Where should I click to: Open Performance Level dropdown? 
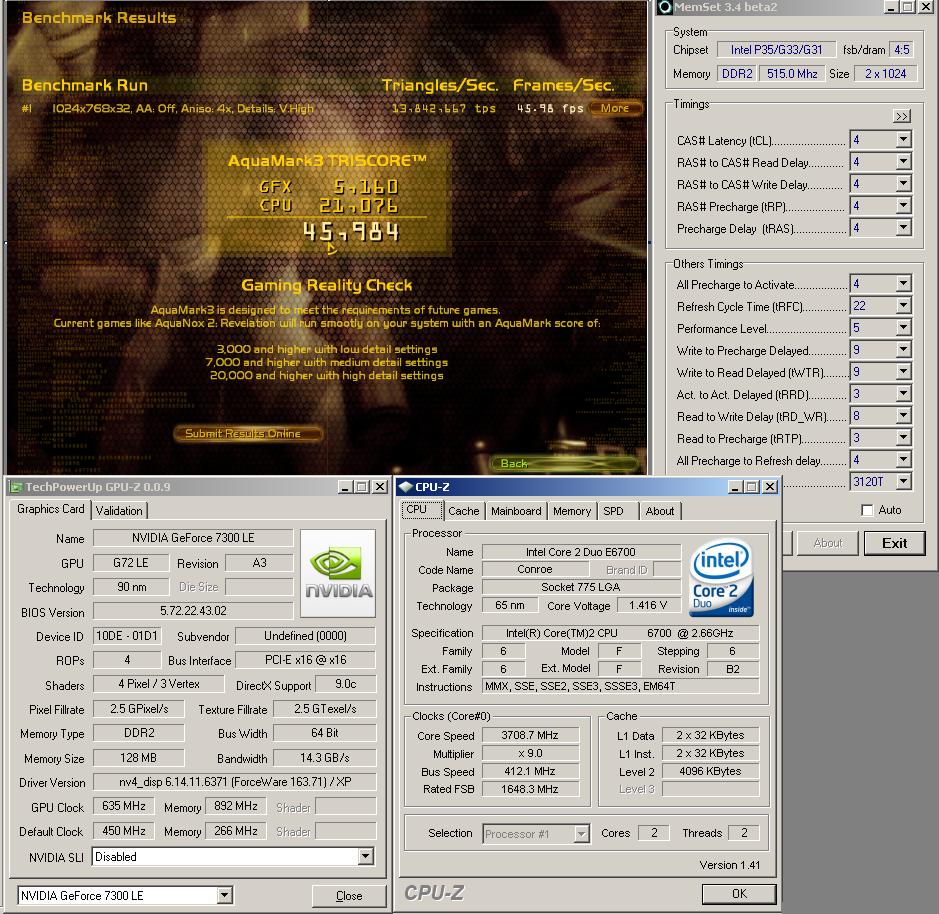[x=904, y=328]
